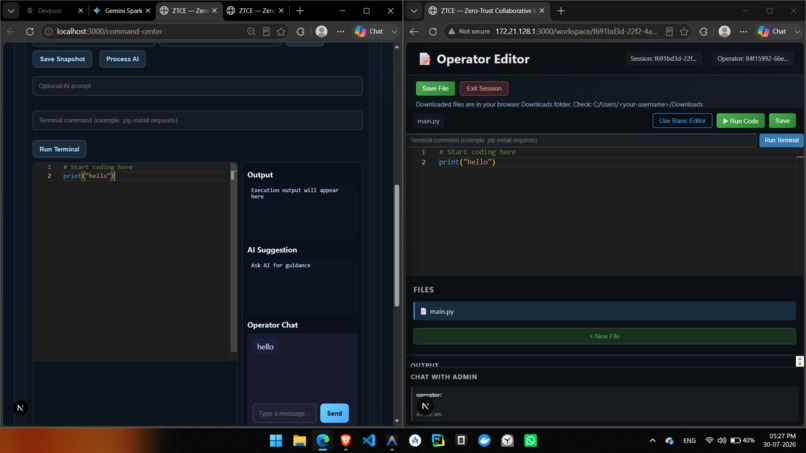Focus Operator Editor terminal command field
The width and height of the screenshot is (806, 453).
click(581, 140)
